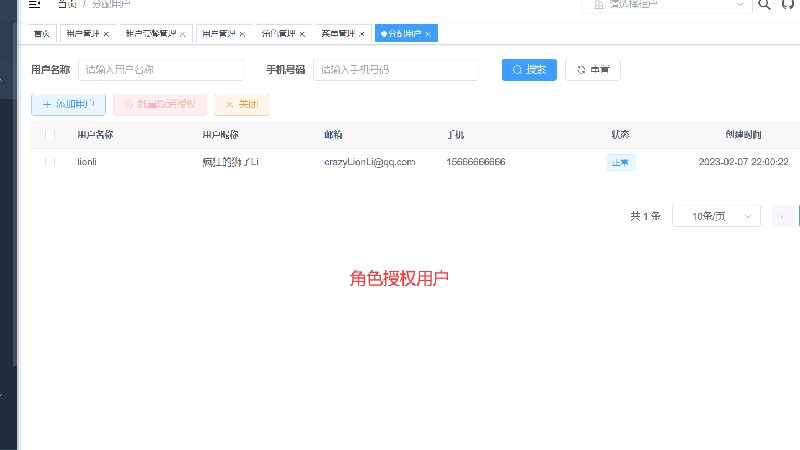The image size is (800, 450).
Task: Click the lionli username cell
Action: (87, 162)
